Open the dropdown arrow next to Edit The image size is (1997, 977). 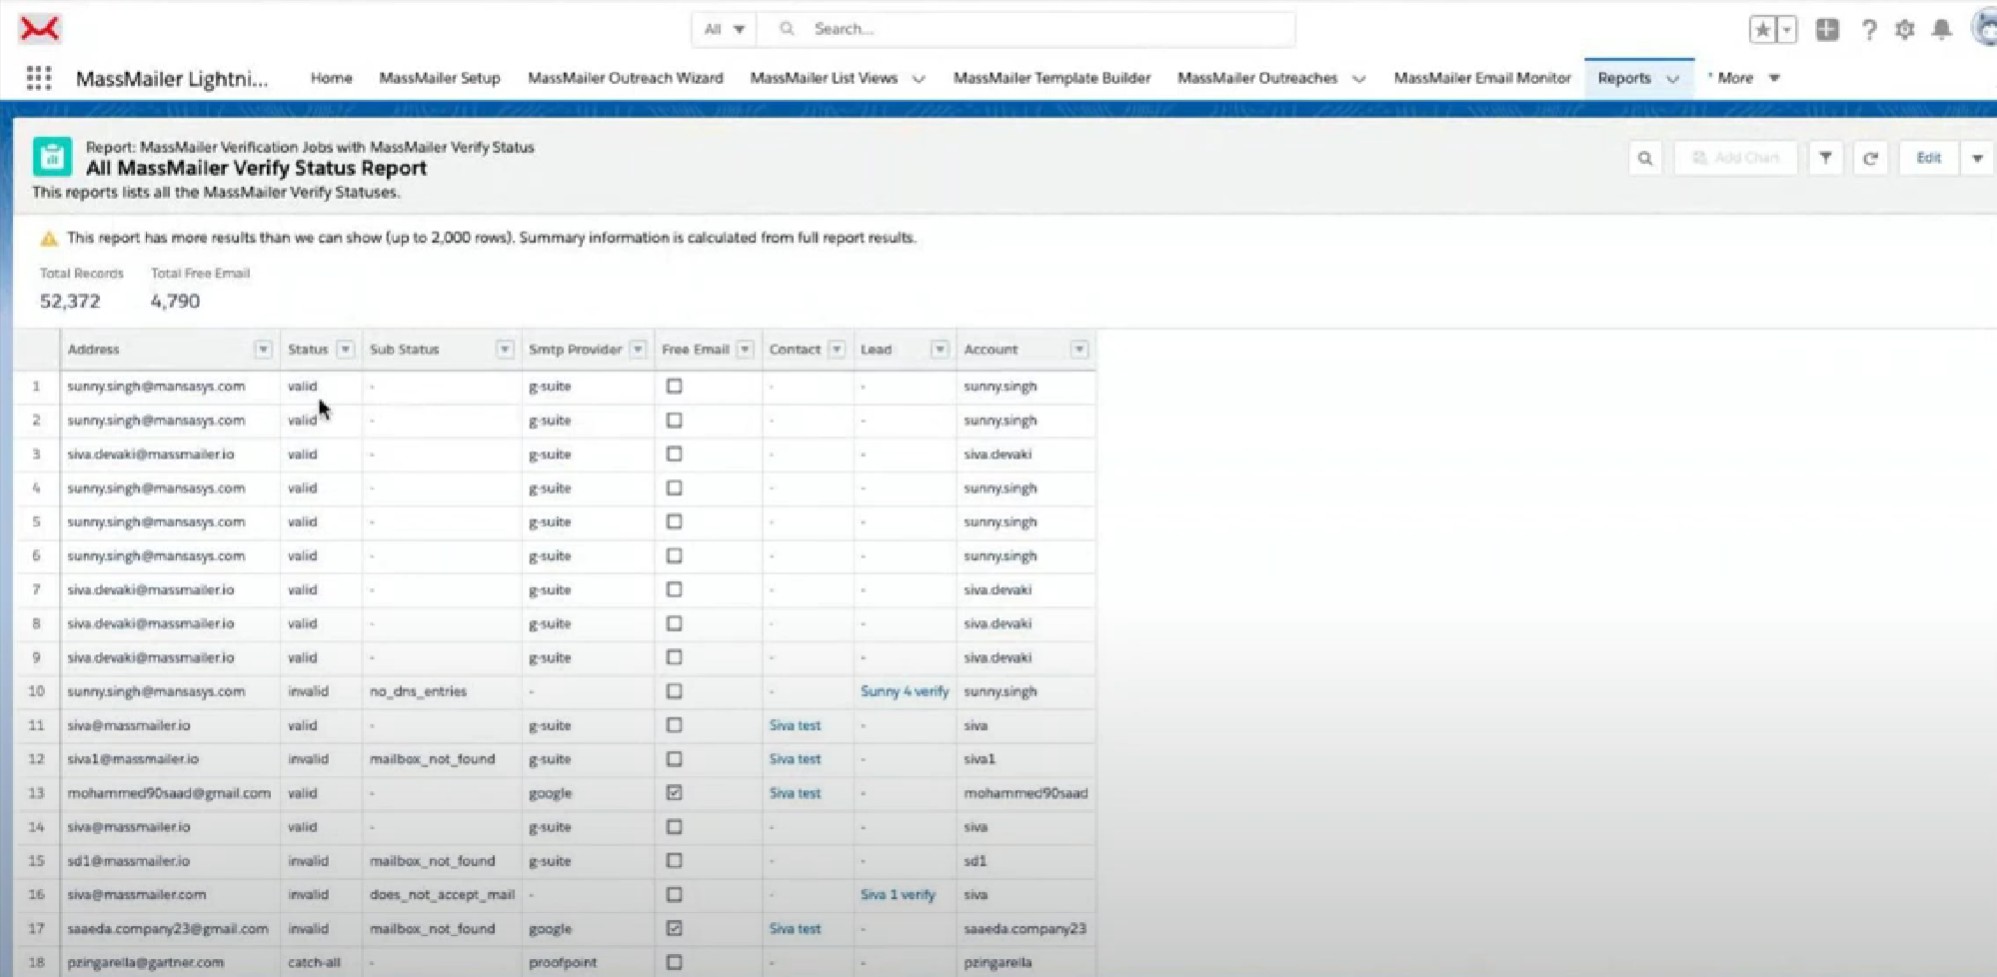tap(1977, 158)
